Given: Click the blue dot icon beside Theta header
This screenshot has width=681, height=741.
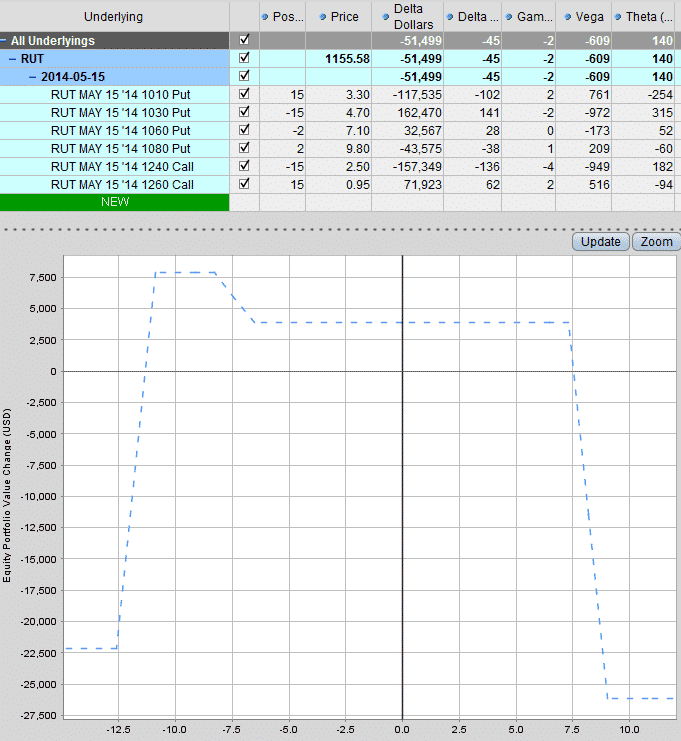Looking at the screenshot, I should [x=618, y=17].
